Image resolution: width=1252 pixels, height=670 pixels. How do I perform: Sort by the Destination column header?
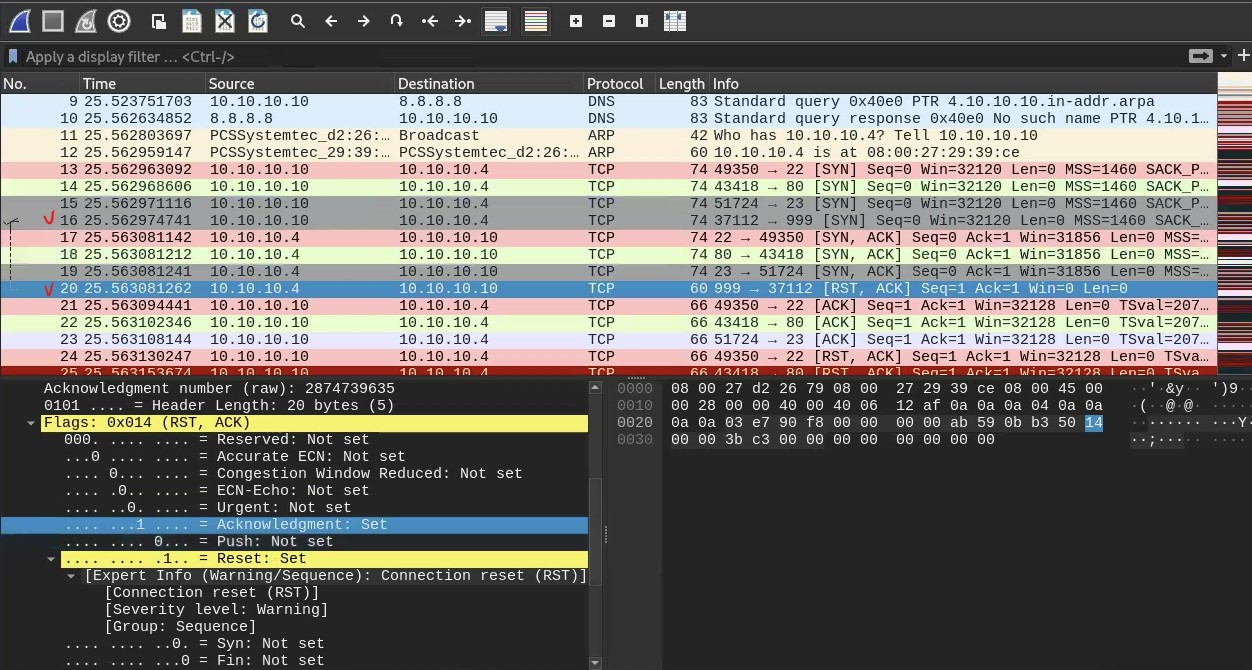tap(489, 84)
